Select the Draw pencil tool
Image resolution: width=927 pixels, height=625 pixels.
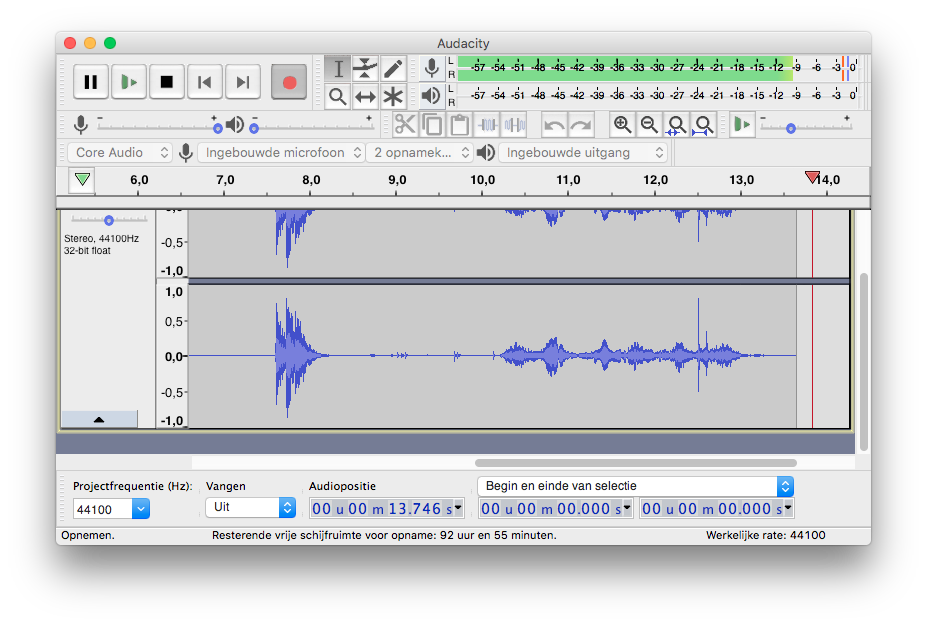393,68
